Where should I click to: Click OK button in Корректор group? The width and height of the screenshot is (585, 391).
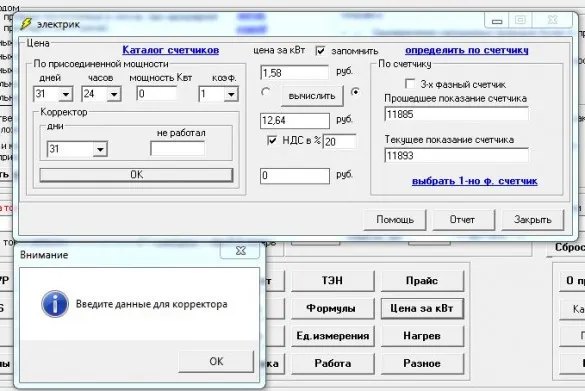pyautogui.click(x=136, y=175)
